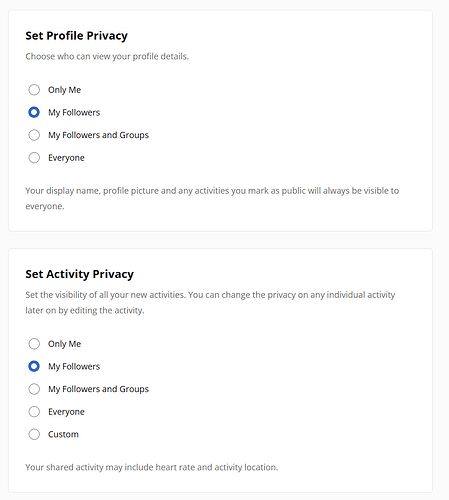Click the 'Custom' label text

click(x=63, y=434)
